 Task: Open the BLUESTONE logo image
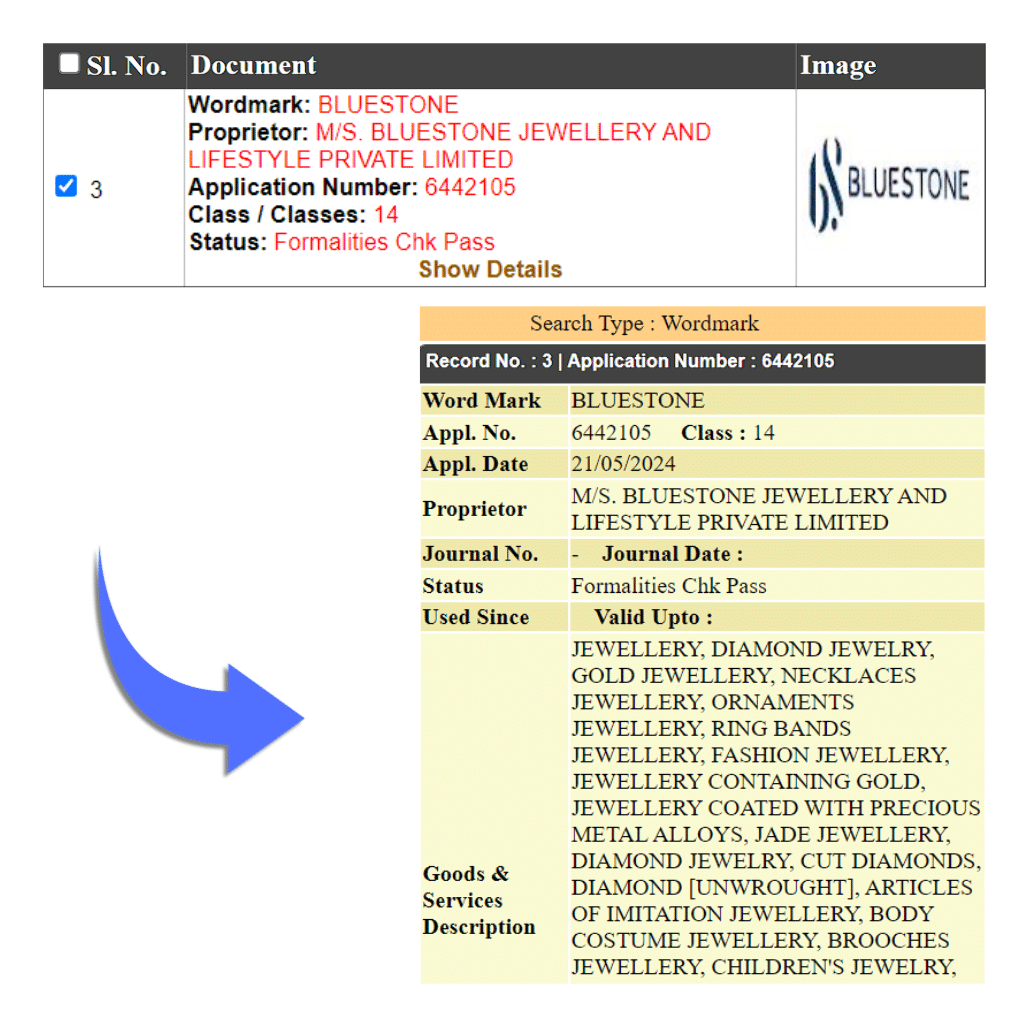pos(889,186)
